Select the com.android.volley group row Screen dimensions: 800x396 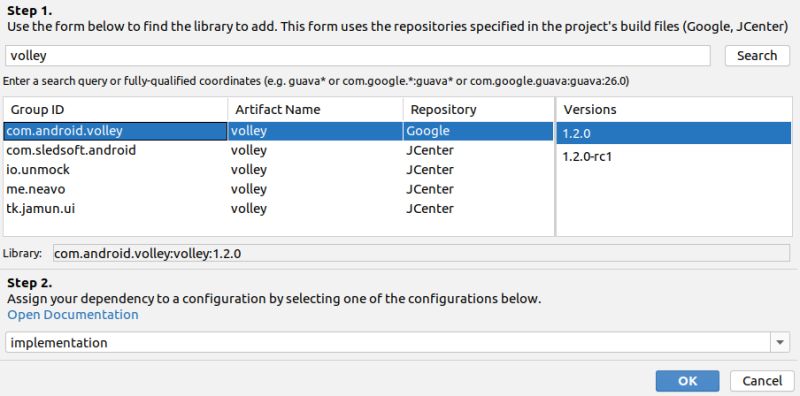(278, 131)
